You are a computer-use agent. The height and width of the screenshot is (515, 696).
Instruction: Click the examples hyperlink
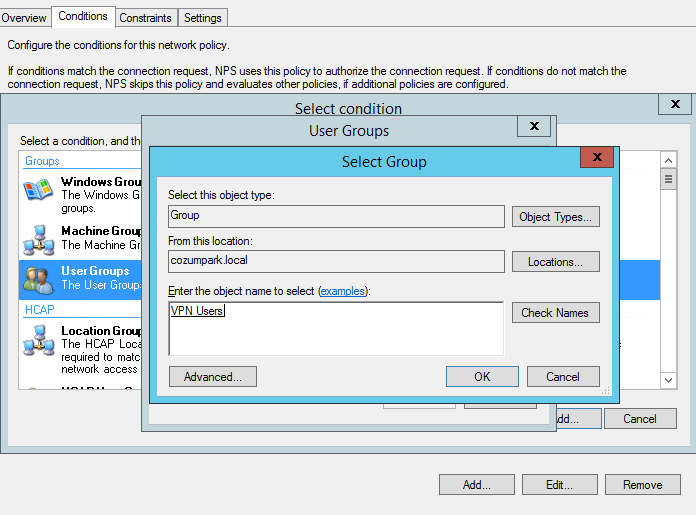click(x=343, y=291)
